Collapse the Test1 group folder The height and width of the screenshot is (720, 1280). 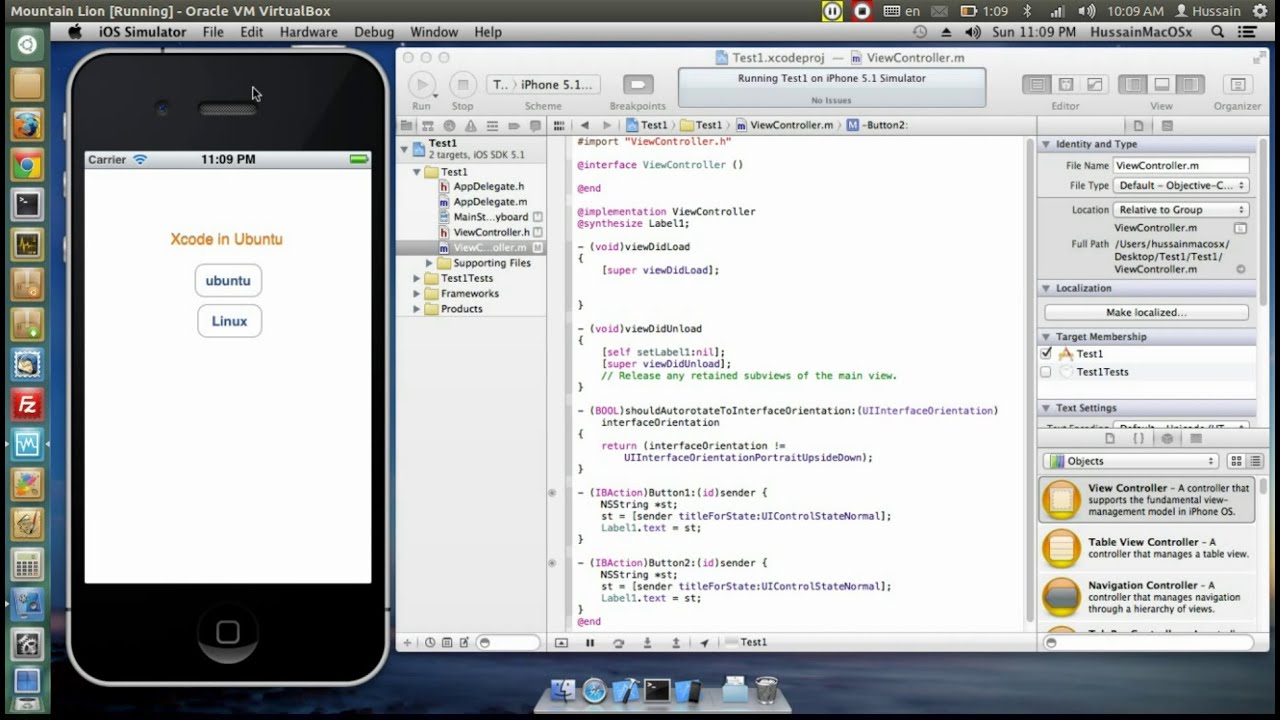(x=417, y=172)
